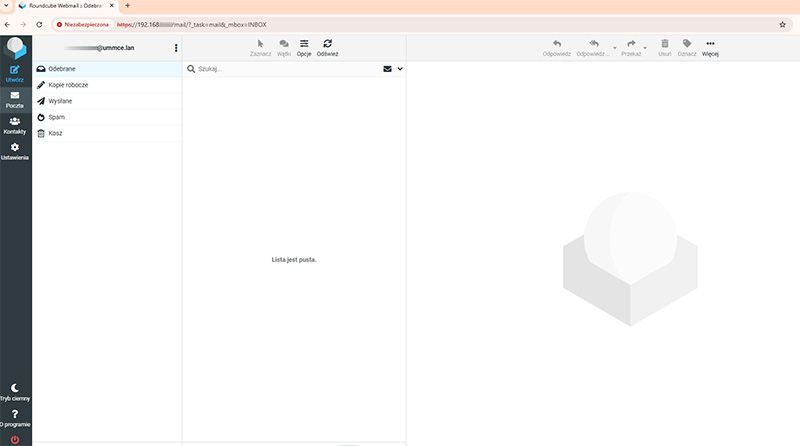Open the Kopie robocze drafts folder
Viewport: 800px width, 446px height.
click(x=68, y=85)
